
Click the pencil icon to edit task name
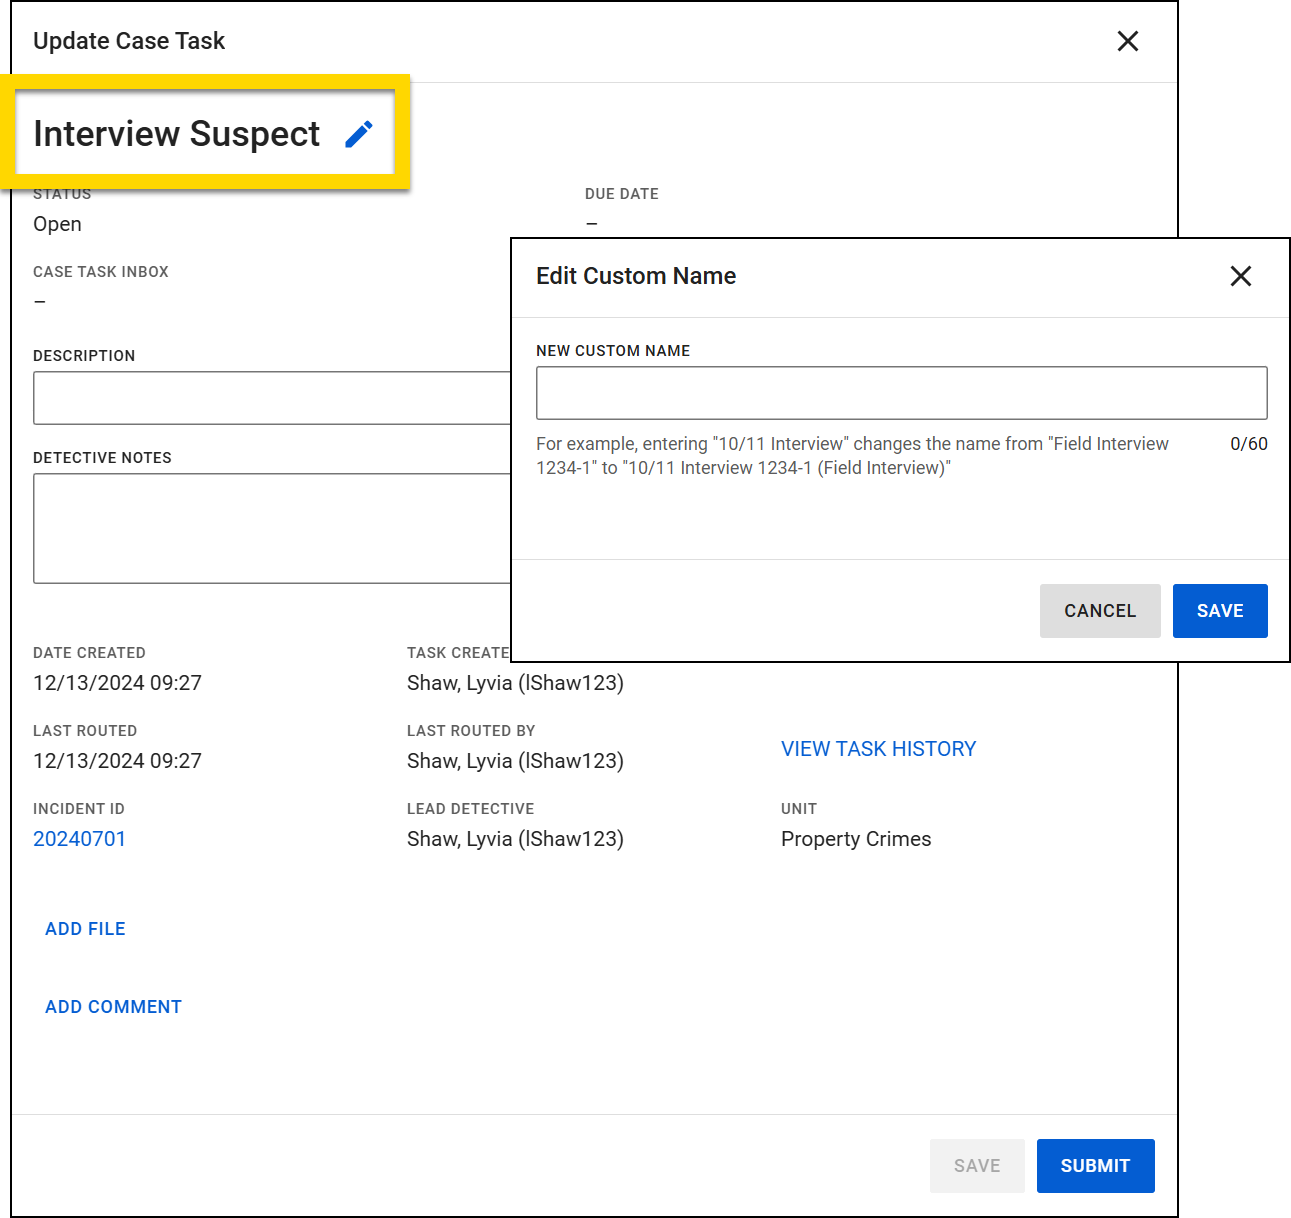pos(360,133)
